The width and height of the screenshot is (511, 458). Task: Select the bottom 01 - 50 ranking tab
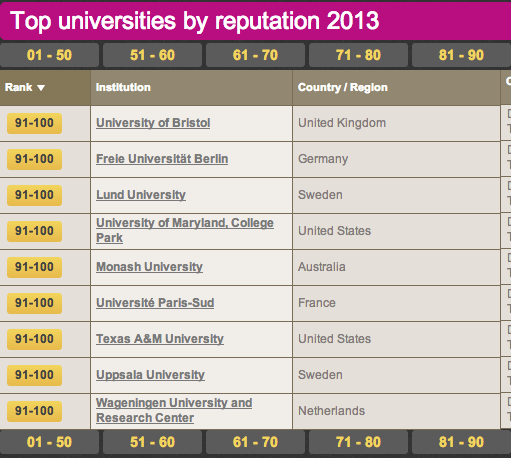click(x=49, y=442)
